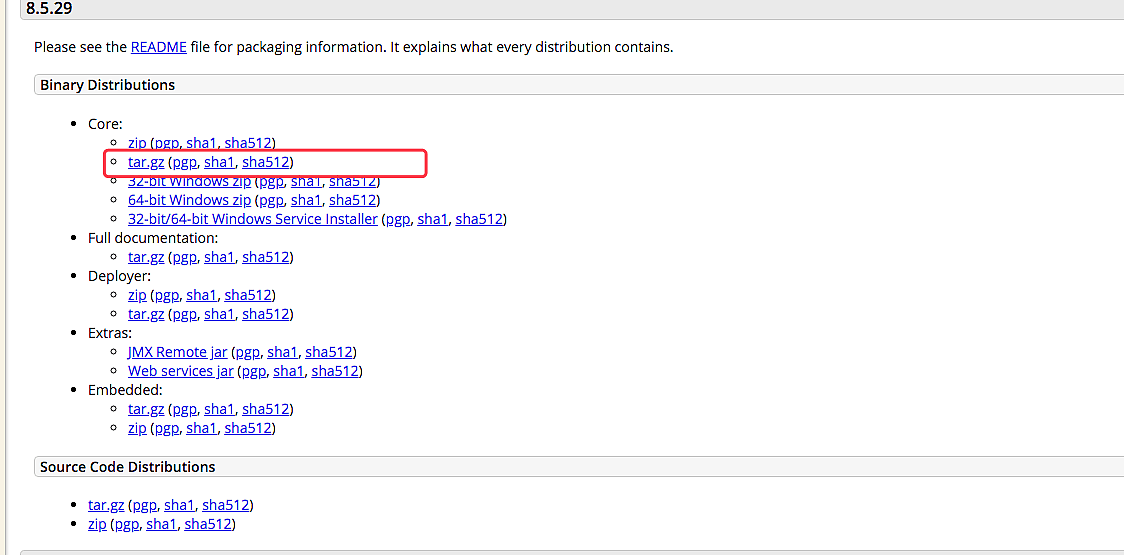Open the README file link
Viewport: 1124px width, 555px height.
click(158, 47)
